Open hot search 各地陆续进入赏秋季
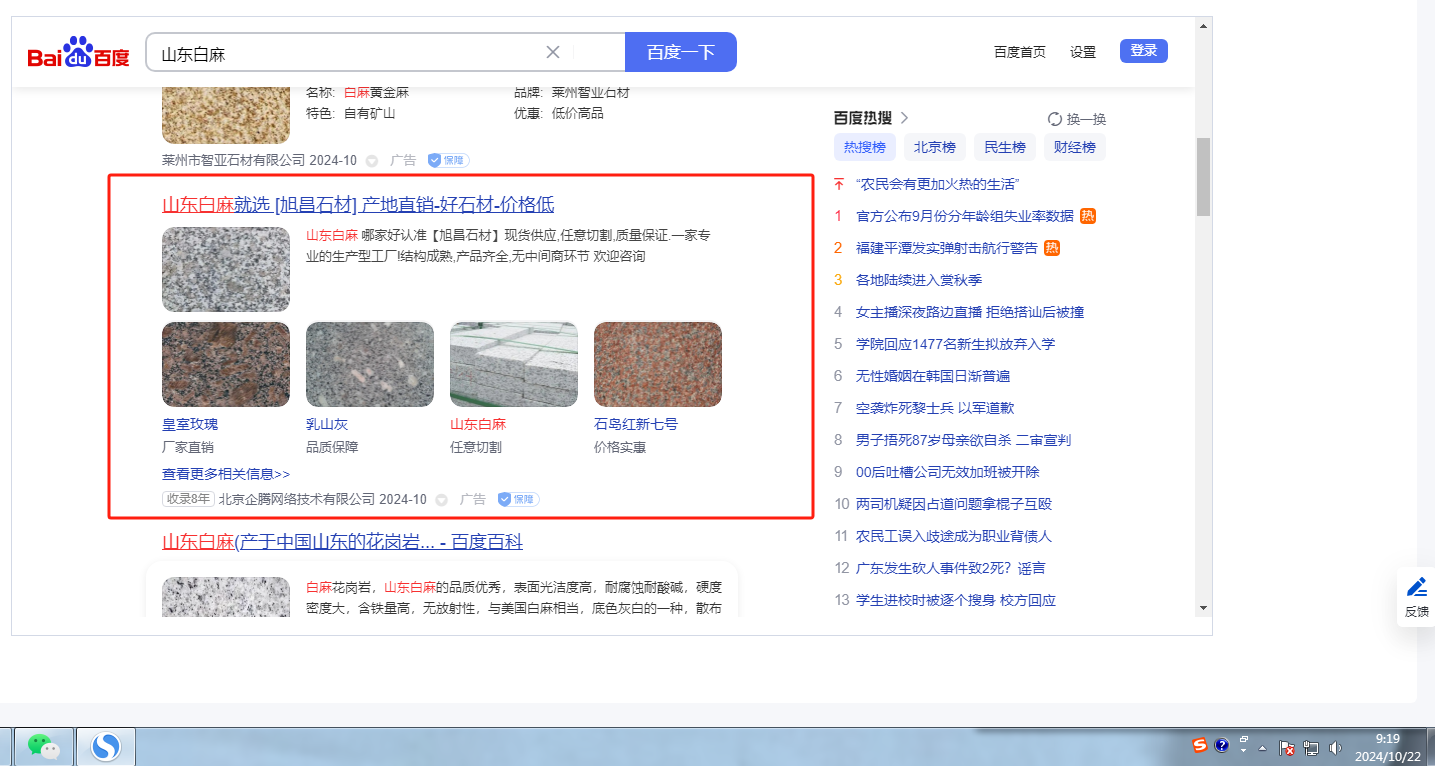The width and height of the screenshot is (1435, 766). pyautogui.click(x=919, y=280)
